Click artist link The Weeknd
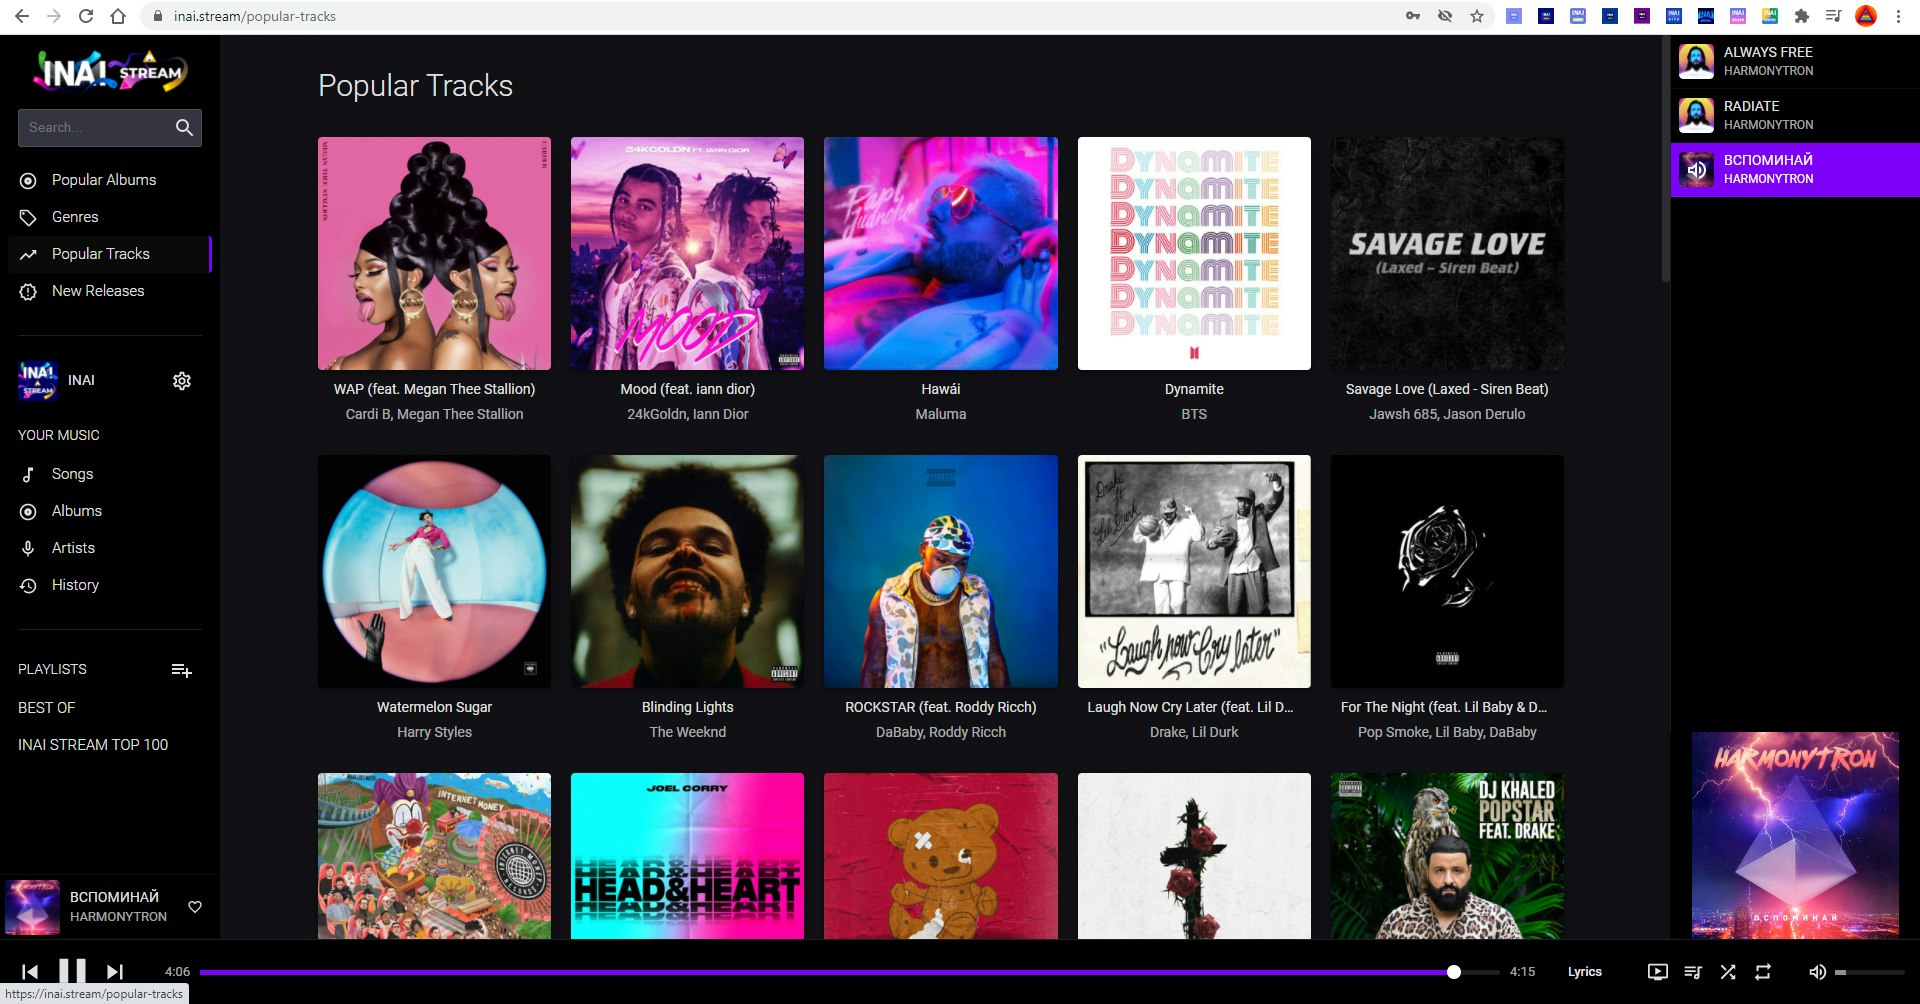 [687, 732]
